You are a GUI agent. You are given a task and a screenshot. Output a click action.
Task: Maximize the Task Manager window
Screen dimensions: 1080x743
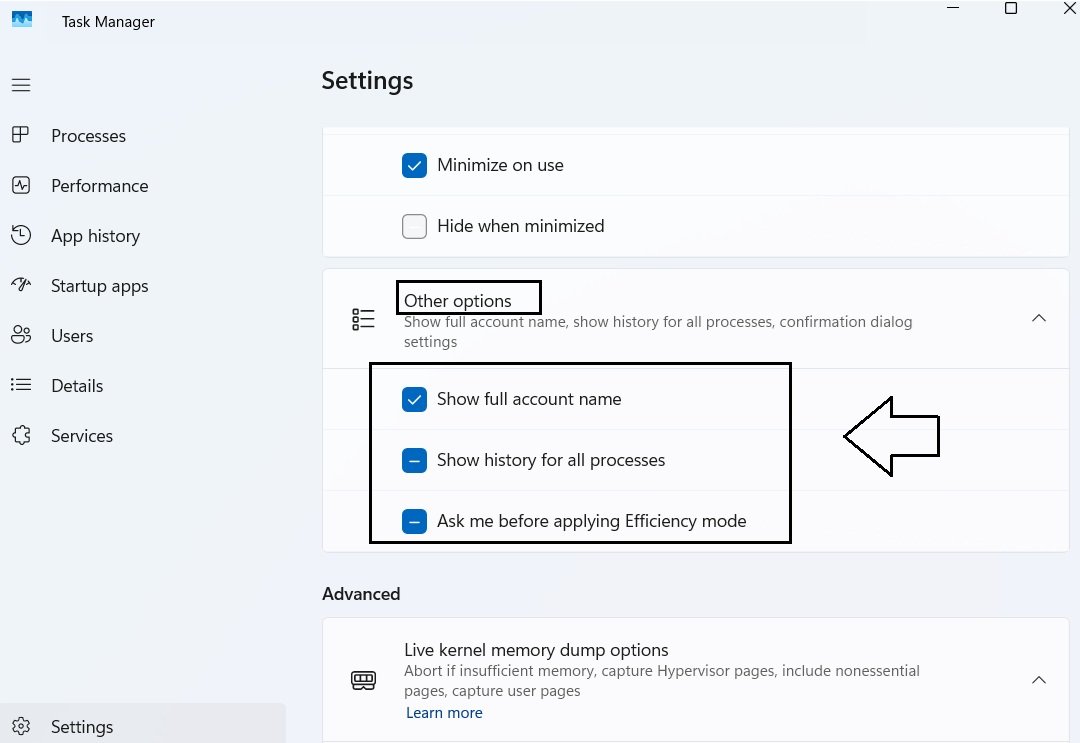[x=1011, y=8]
